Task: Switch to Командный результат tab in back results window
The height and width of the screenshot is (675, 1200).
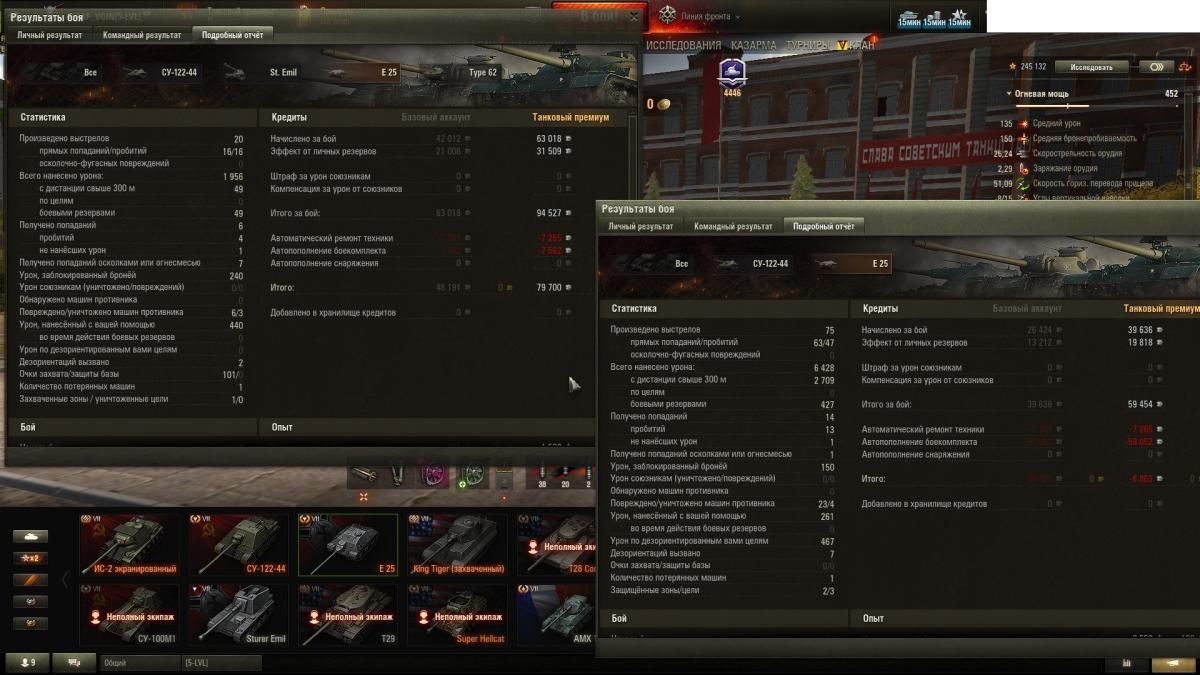Action: coord(142,35)
